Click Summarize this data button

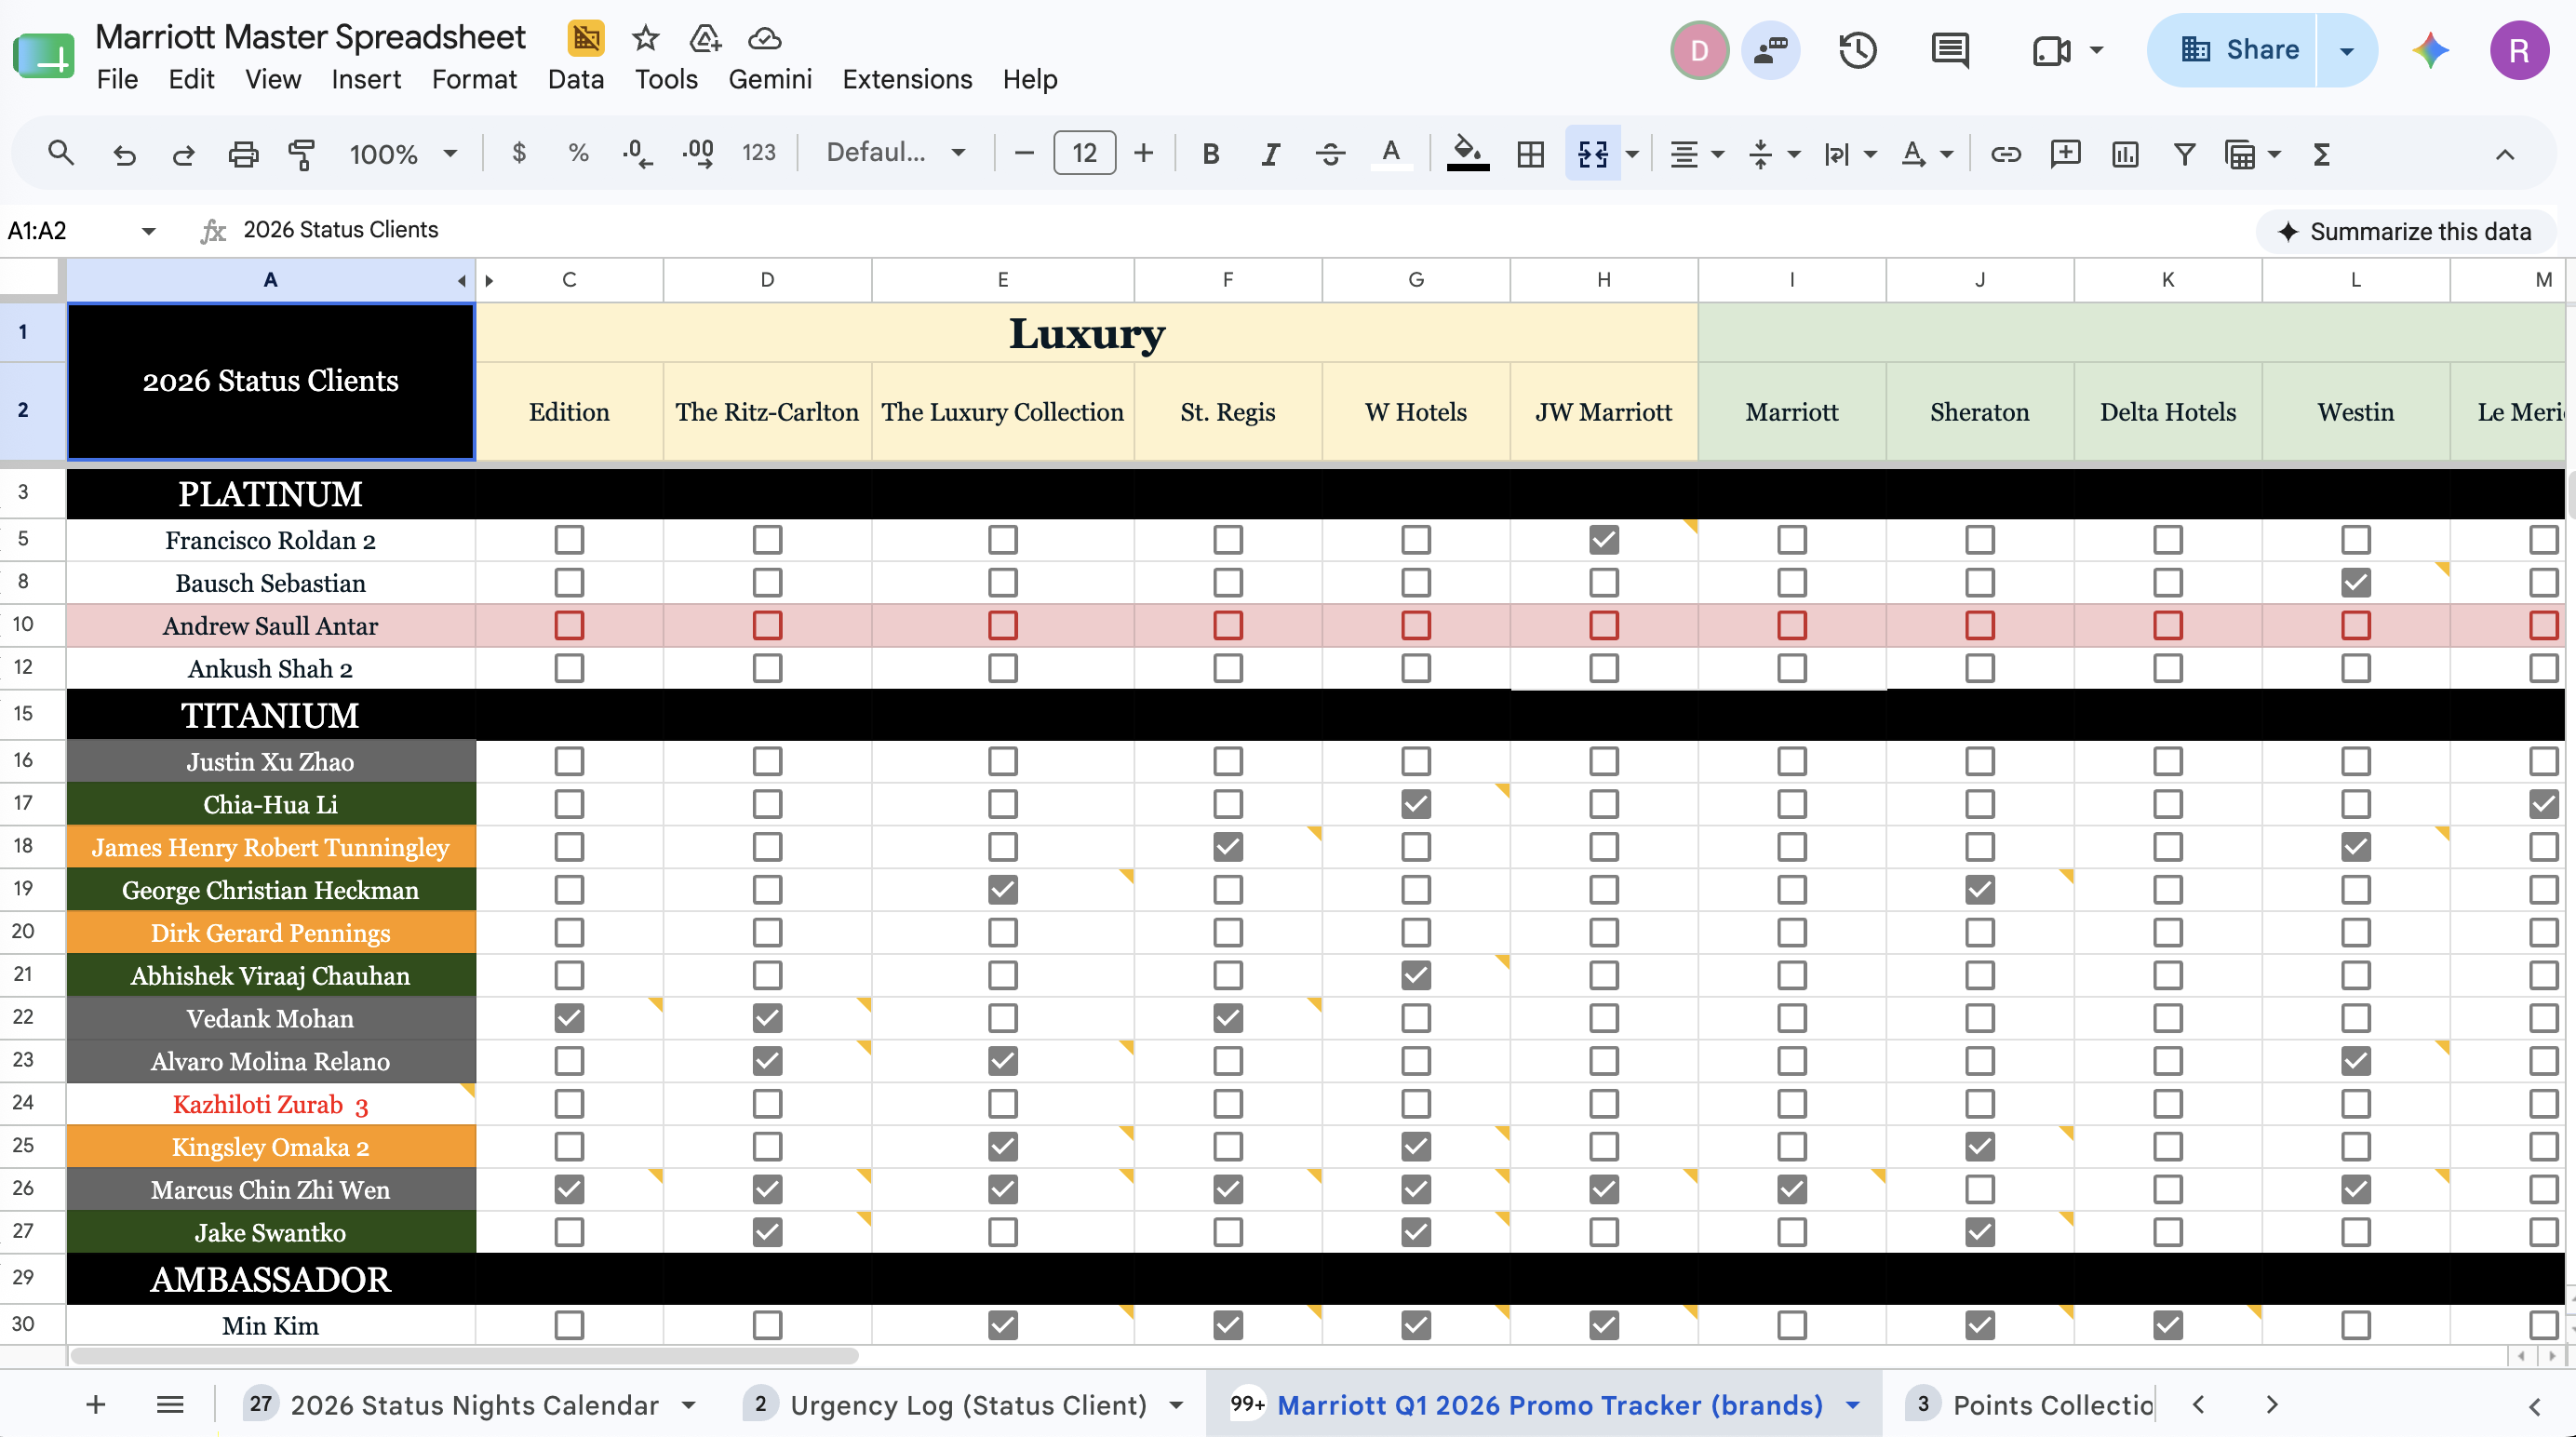pos(2405,232)
